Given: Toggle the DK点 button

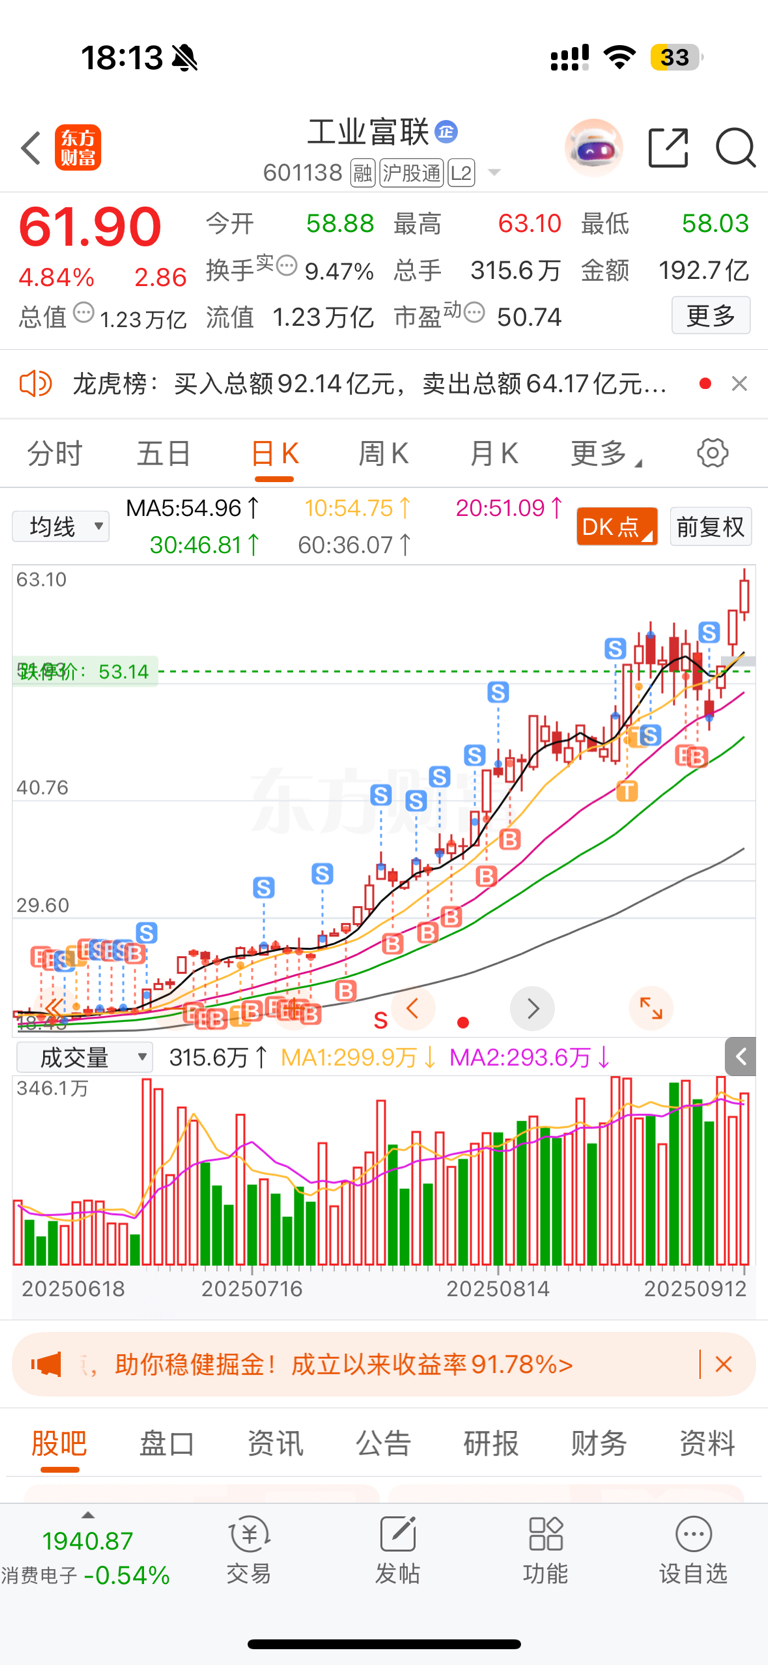Looking at the screenshot, I should [x=616, y=526].
